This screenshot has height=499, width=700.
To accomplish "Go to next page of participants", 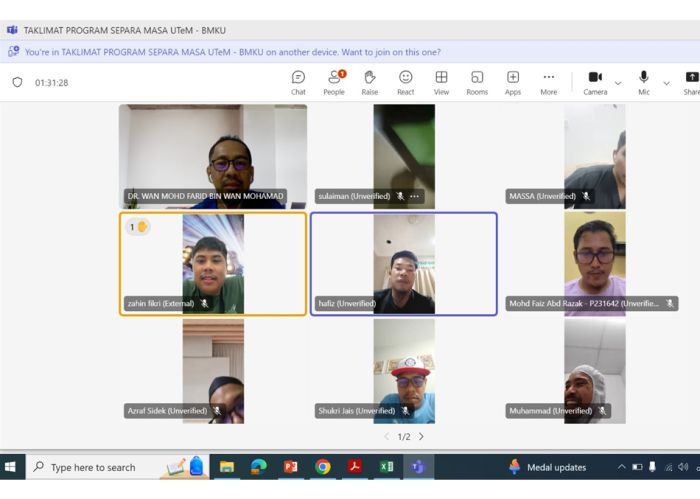I will click(x=421, y=437).
